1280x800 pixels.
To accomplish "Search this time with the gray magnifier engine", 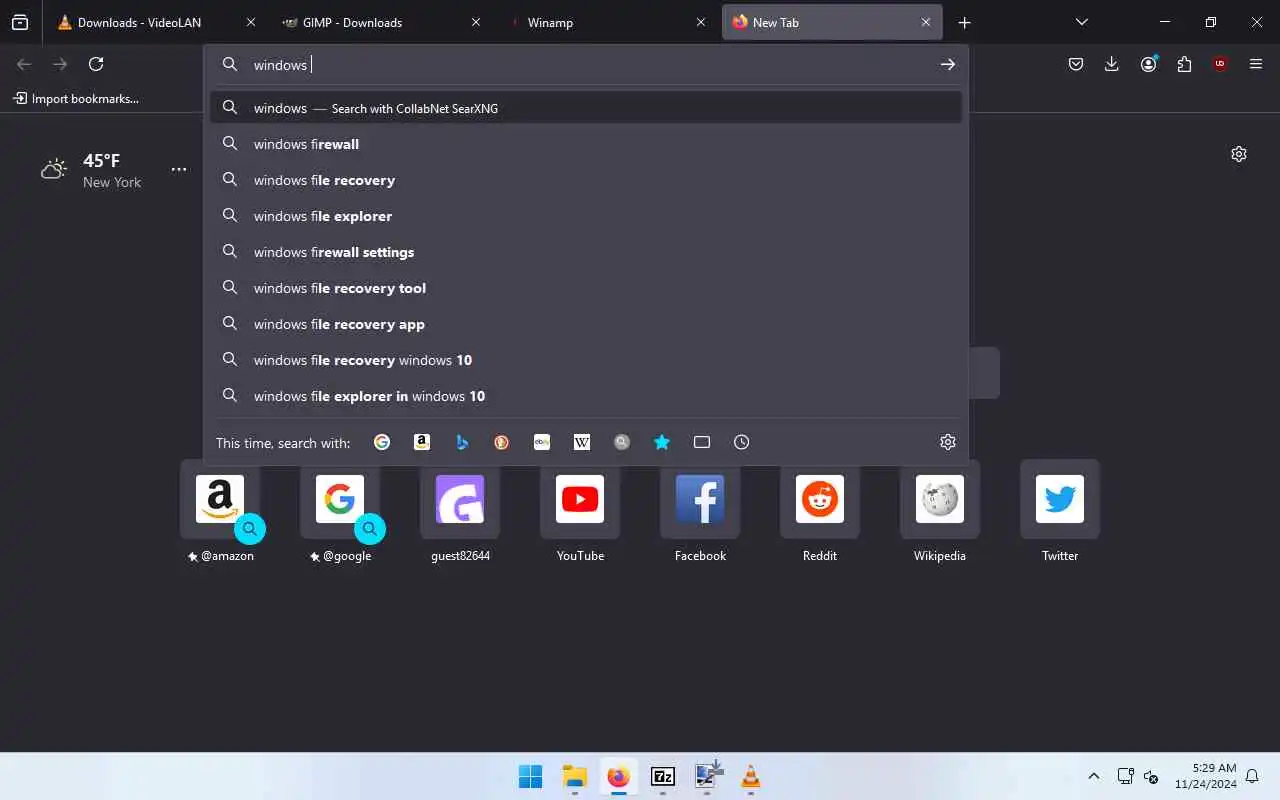I will [x=622, y=442].
